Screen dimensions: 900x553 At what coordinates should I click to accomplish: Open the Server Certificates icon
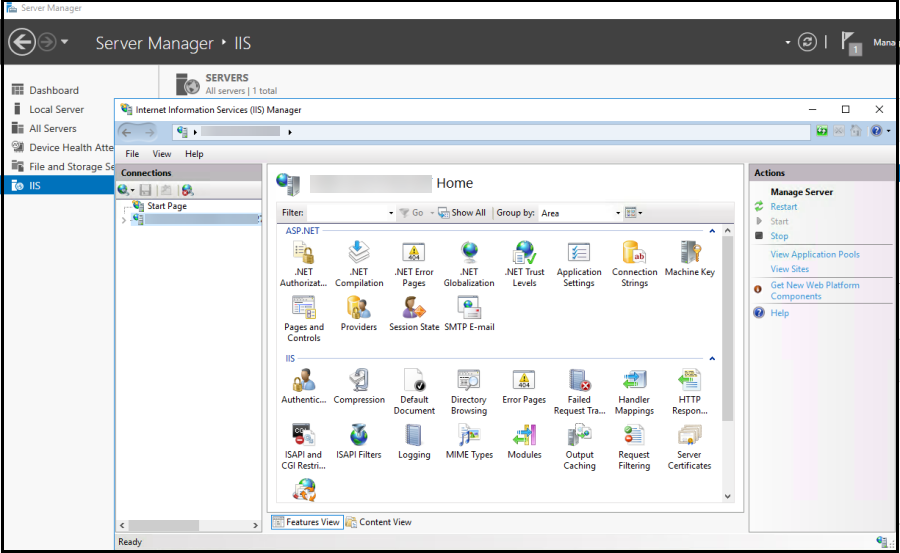[689, 445]
